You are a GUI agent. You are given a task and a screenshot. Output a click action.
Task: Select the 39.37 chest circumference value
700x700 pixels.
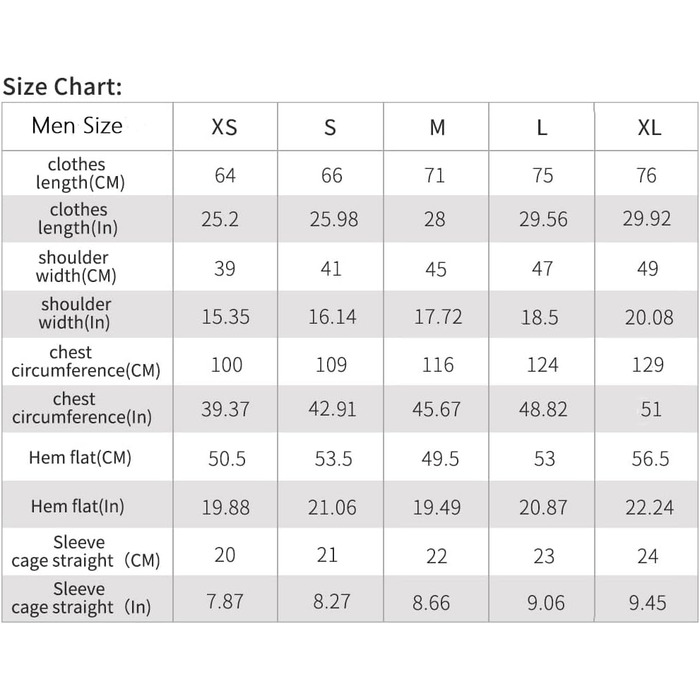pyautogui.click(x=226, y=411)
